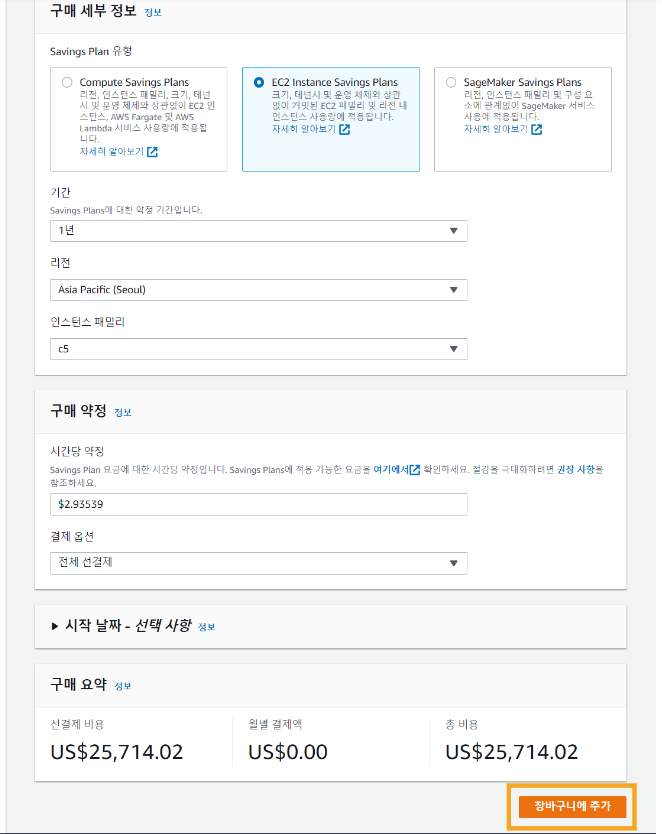Click 정보 link next to 시작 날짜
The width and height of the screenshot is (662, 834).
(x=206, y=627)
